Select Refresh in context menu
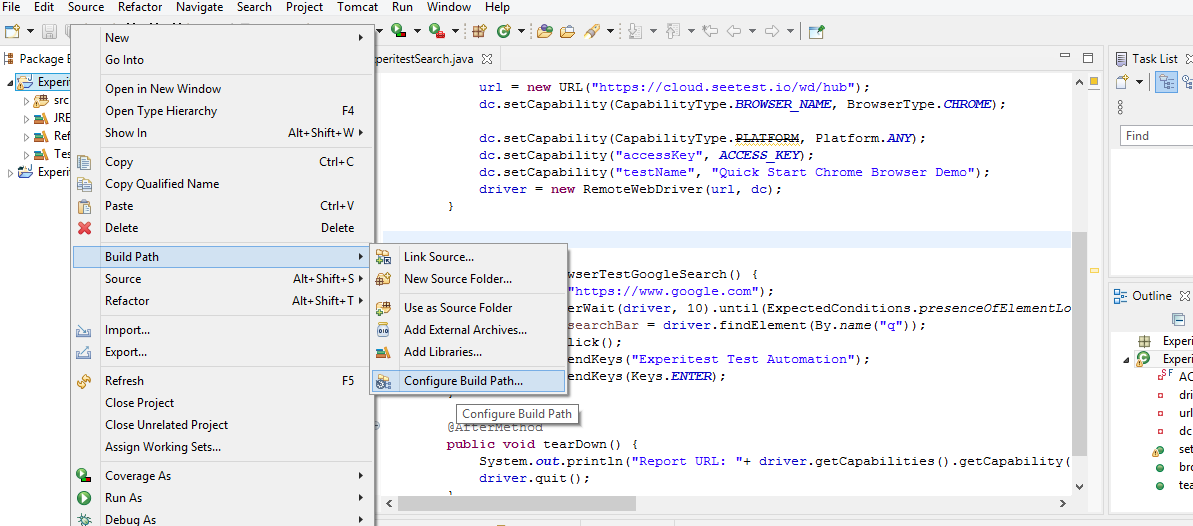1193x526 pixels. (222, 381)
